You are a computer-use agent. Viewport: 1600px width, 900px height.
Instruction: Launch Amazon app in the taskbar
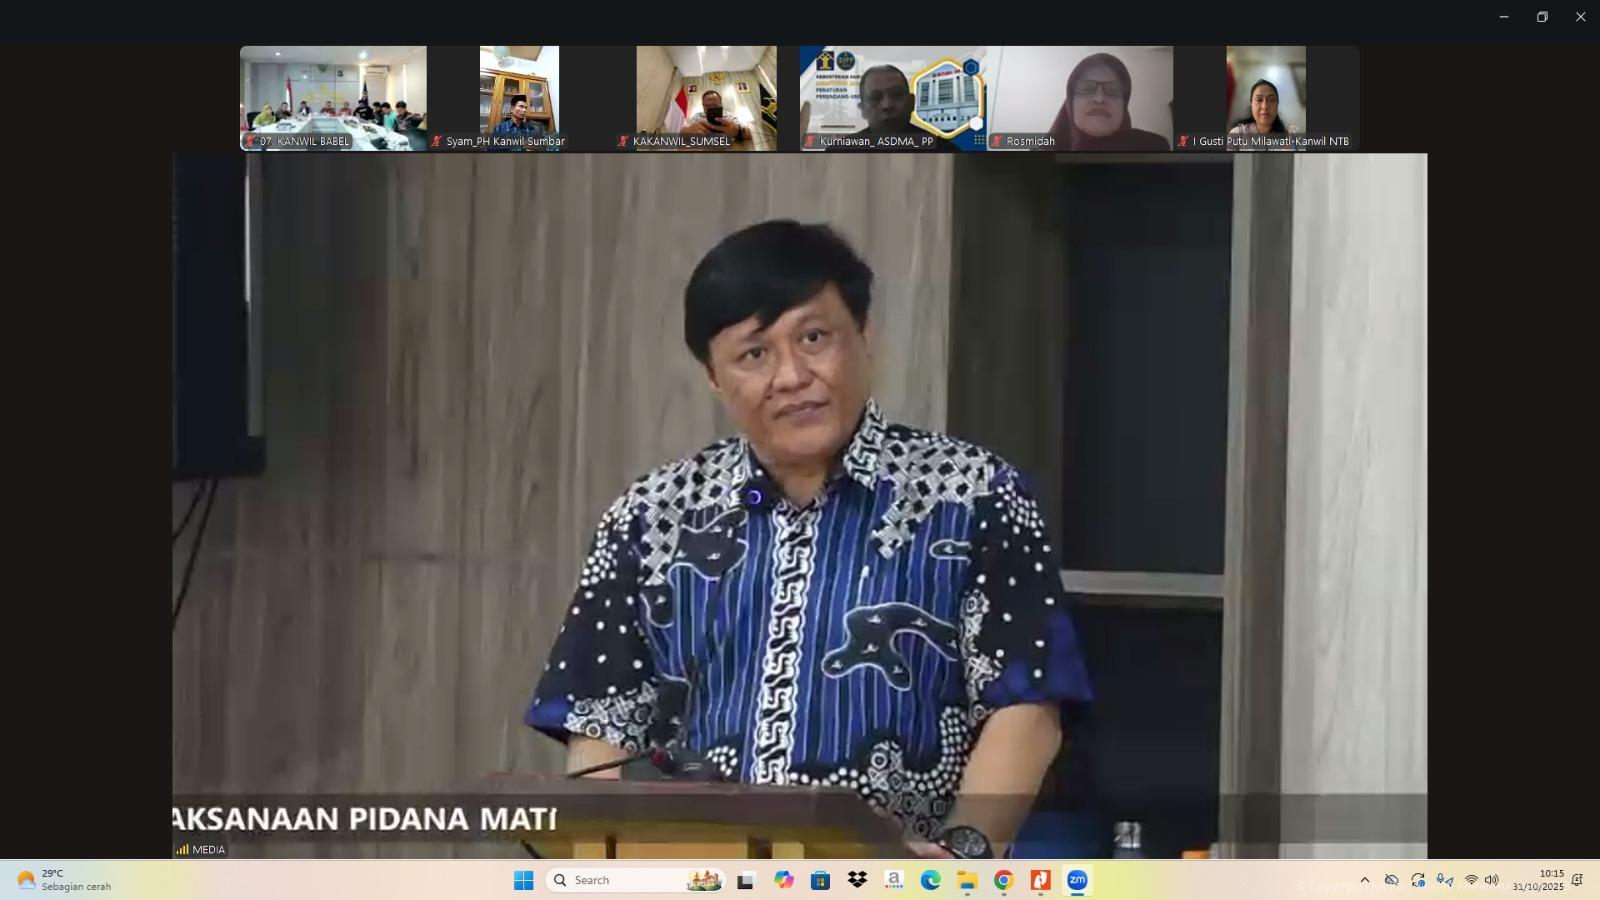[894, 880]
